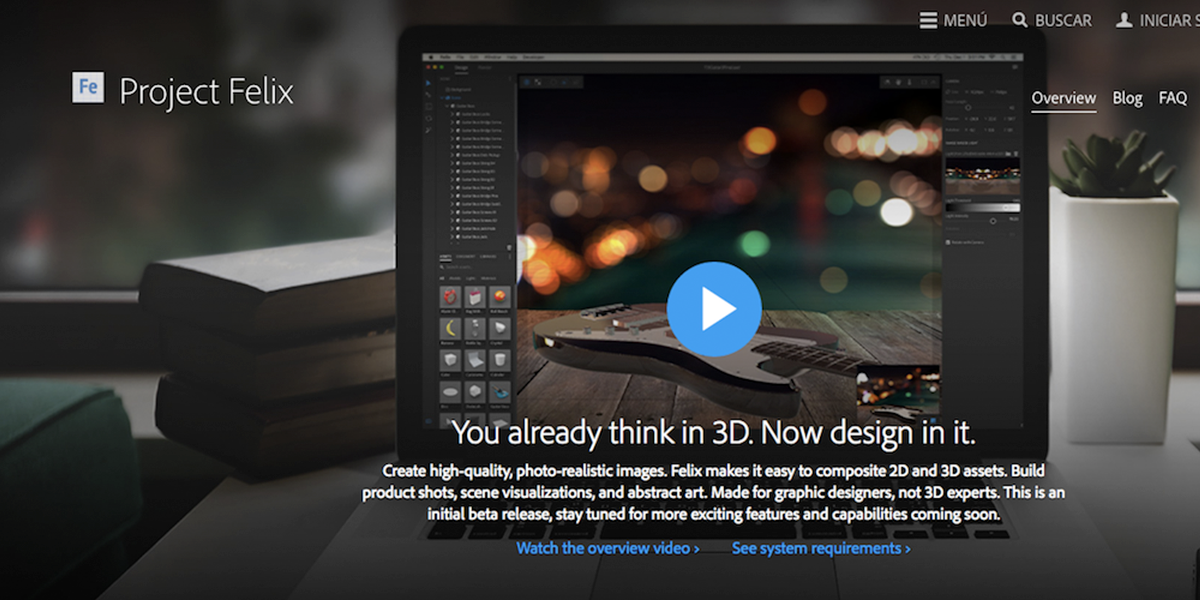Viewport: 1200px width, 600px height.
Task: Click the Project Felix Fe logo icon
Action: (x=88, y=88)
